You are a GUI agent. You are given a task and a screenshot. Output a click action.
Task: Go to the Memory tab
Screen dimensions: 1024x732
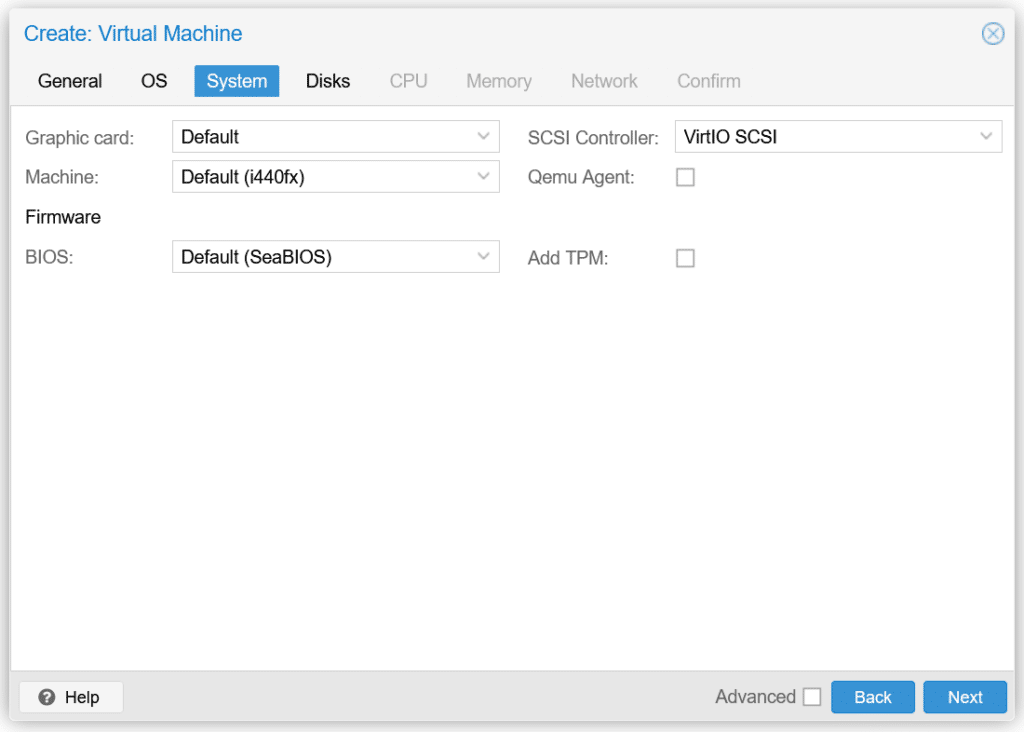[x=499, y=81]
